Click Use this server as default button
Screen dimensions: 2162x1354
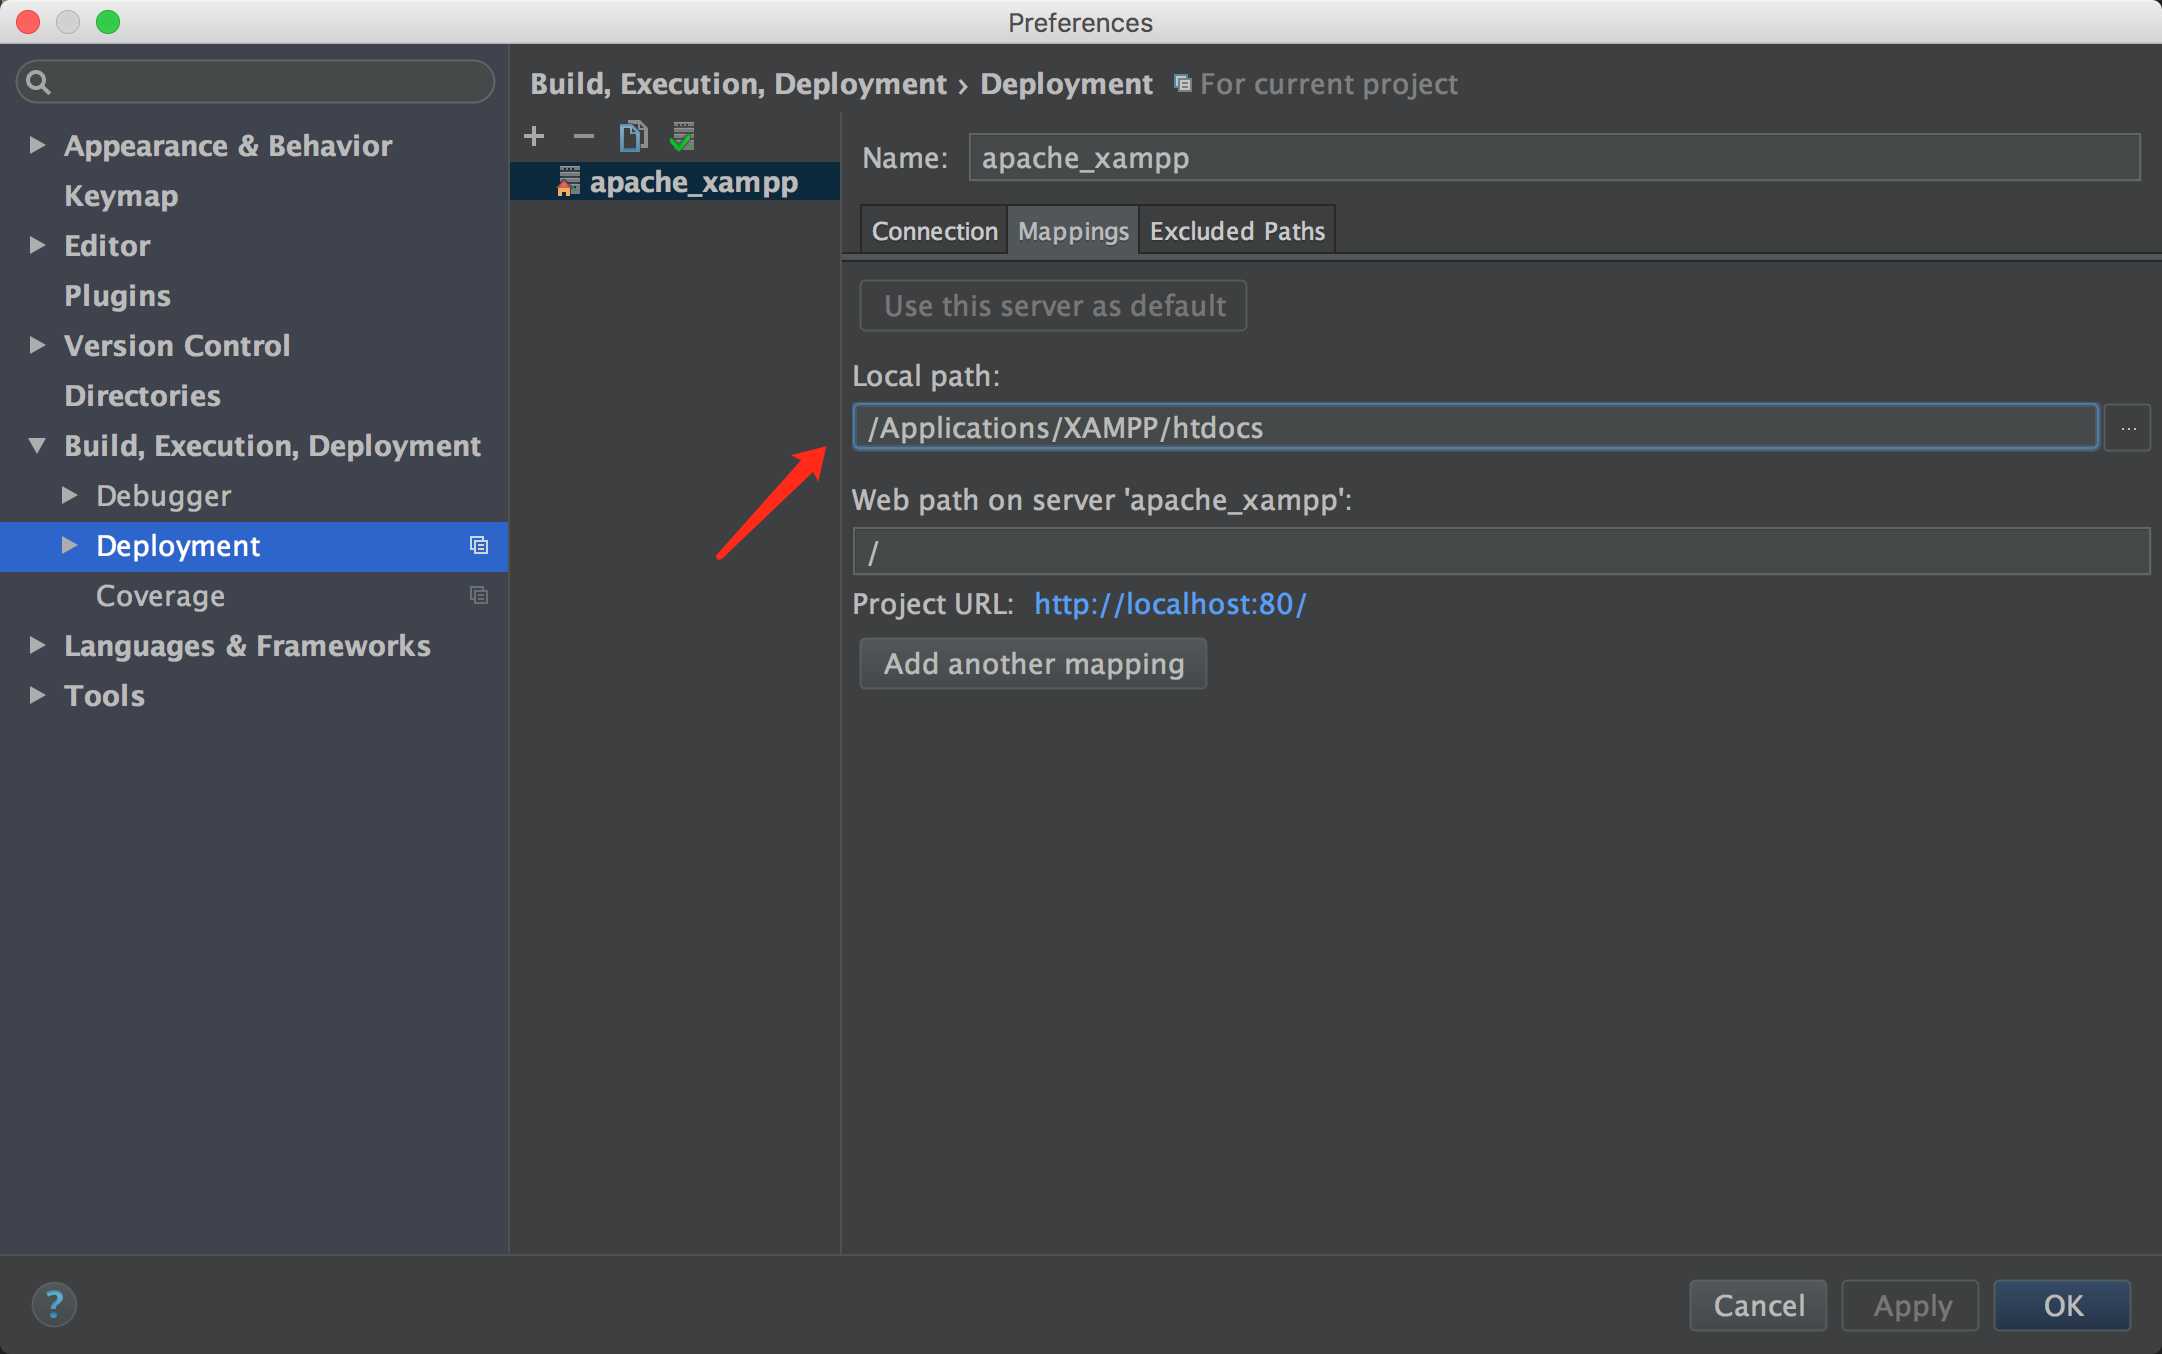tap(1054, 304)
